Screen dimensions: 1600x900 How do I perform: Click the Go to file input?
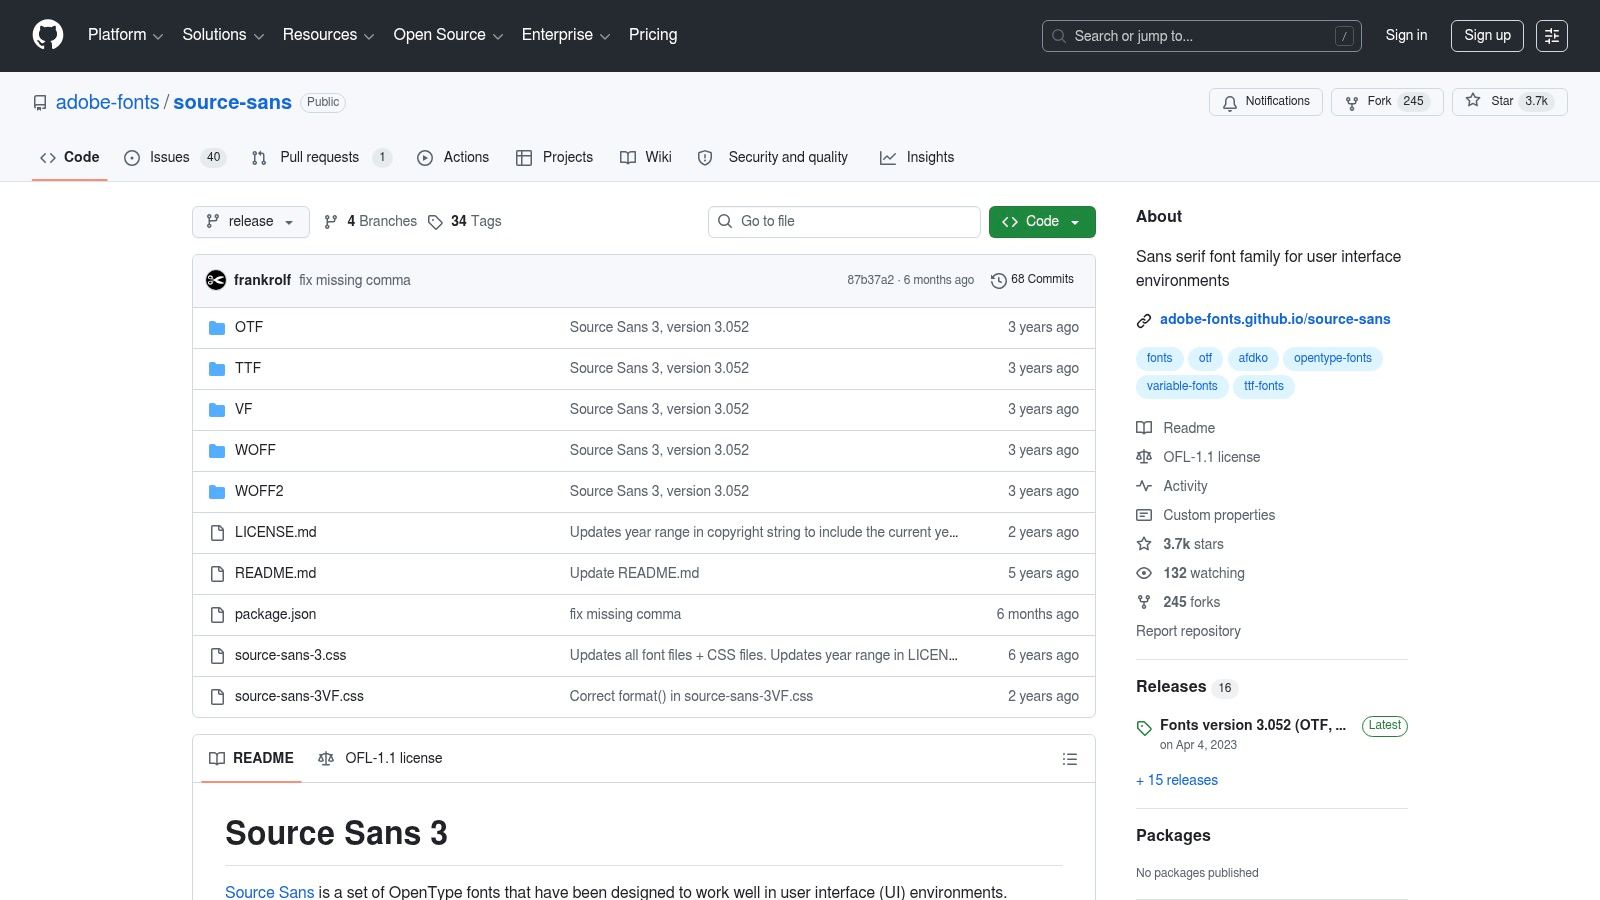tap(844, 222)
